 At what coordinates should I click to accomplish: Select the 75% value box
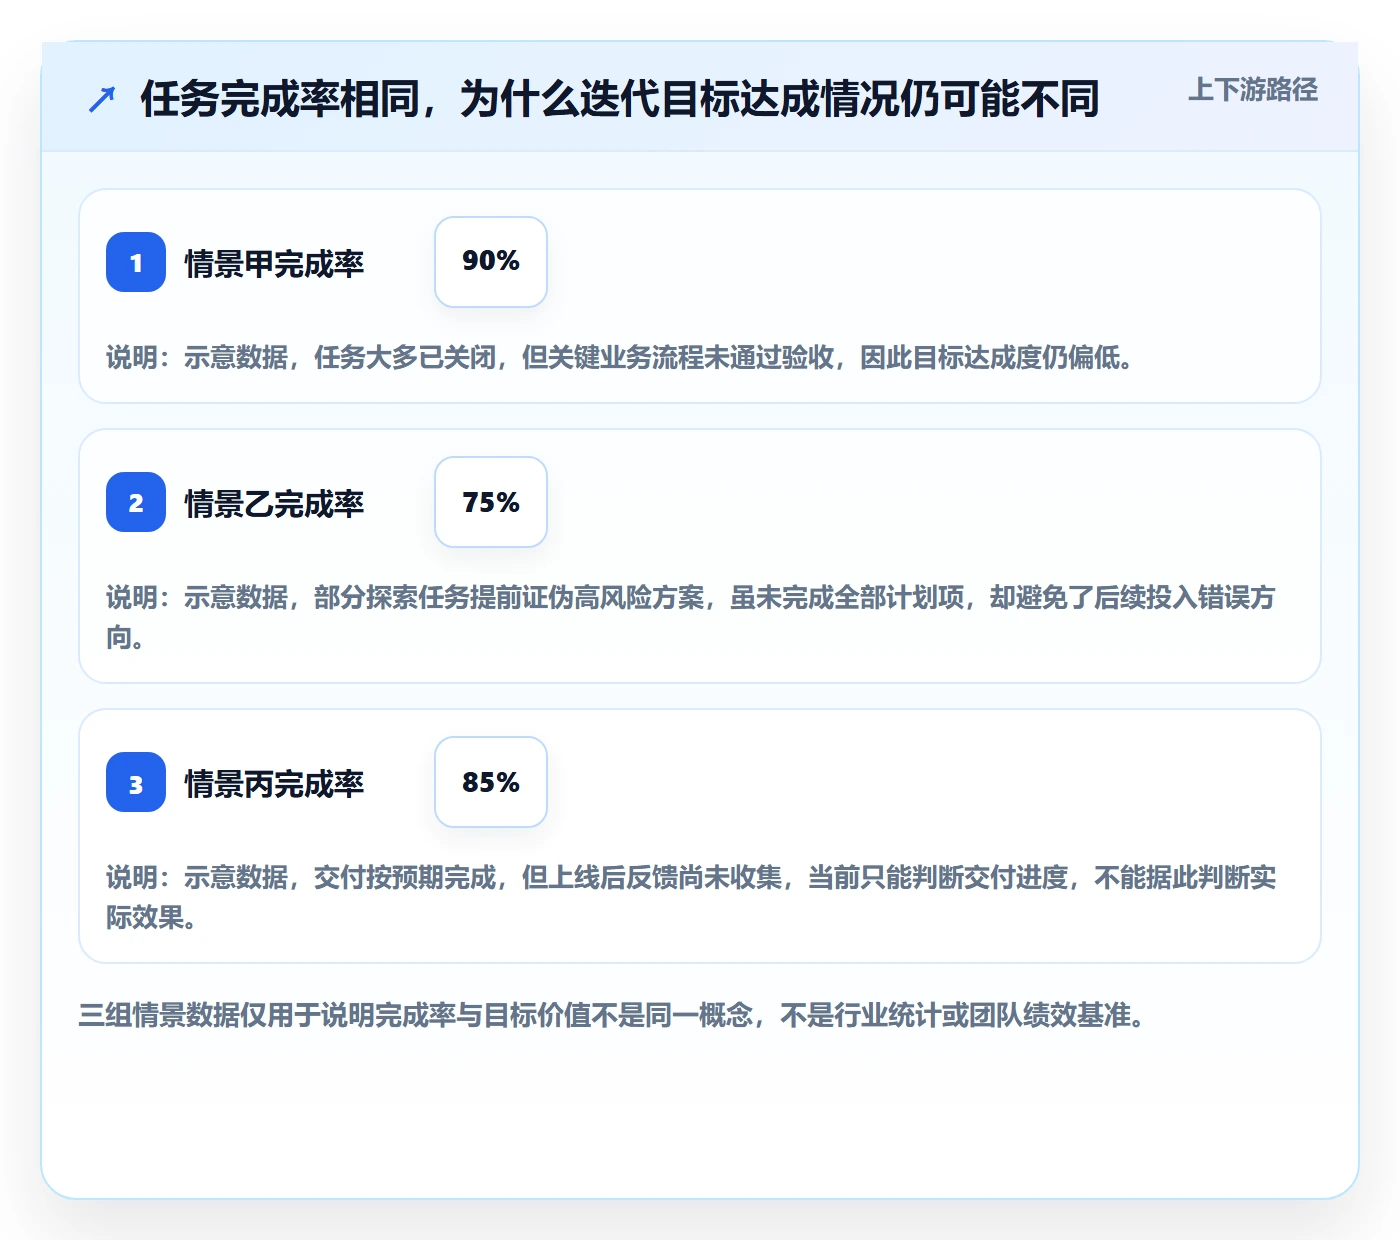point(491,502)
